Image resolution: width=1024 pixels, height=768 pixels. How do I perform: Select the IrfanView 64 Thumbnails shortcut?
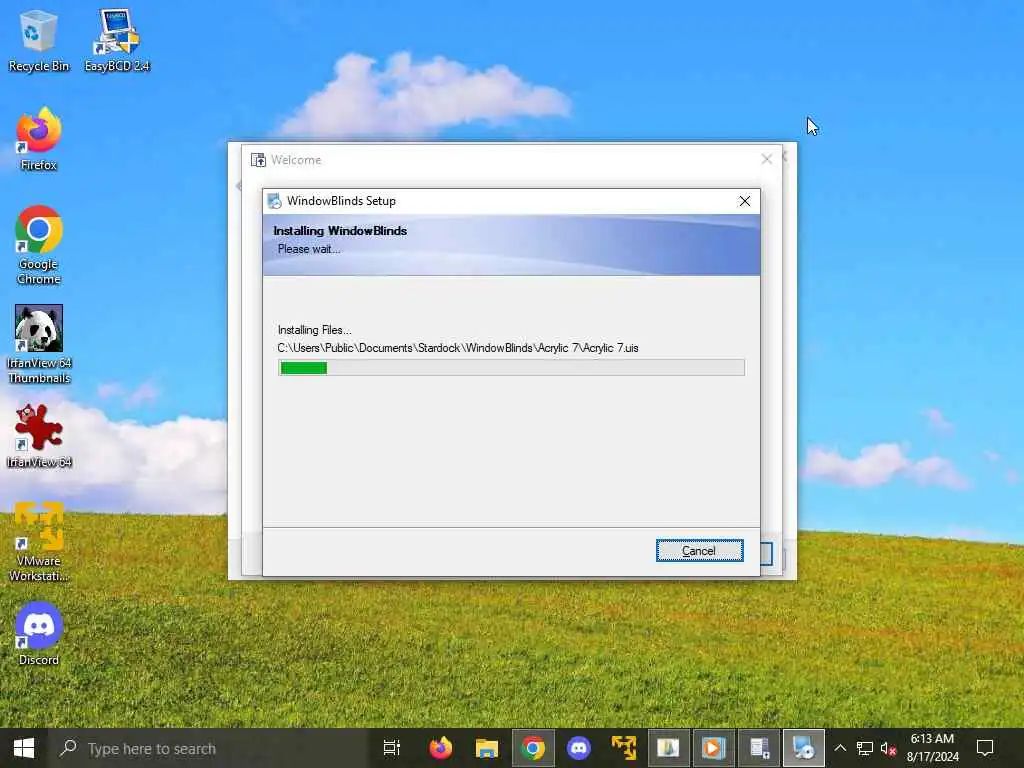point(39,345)
